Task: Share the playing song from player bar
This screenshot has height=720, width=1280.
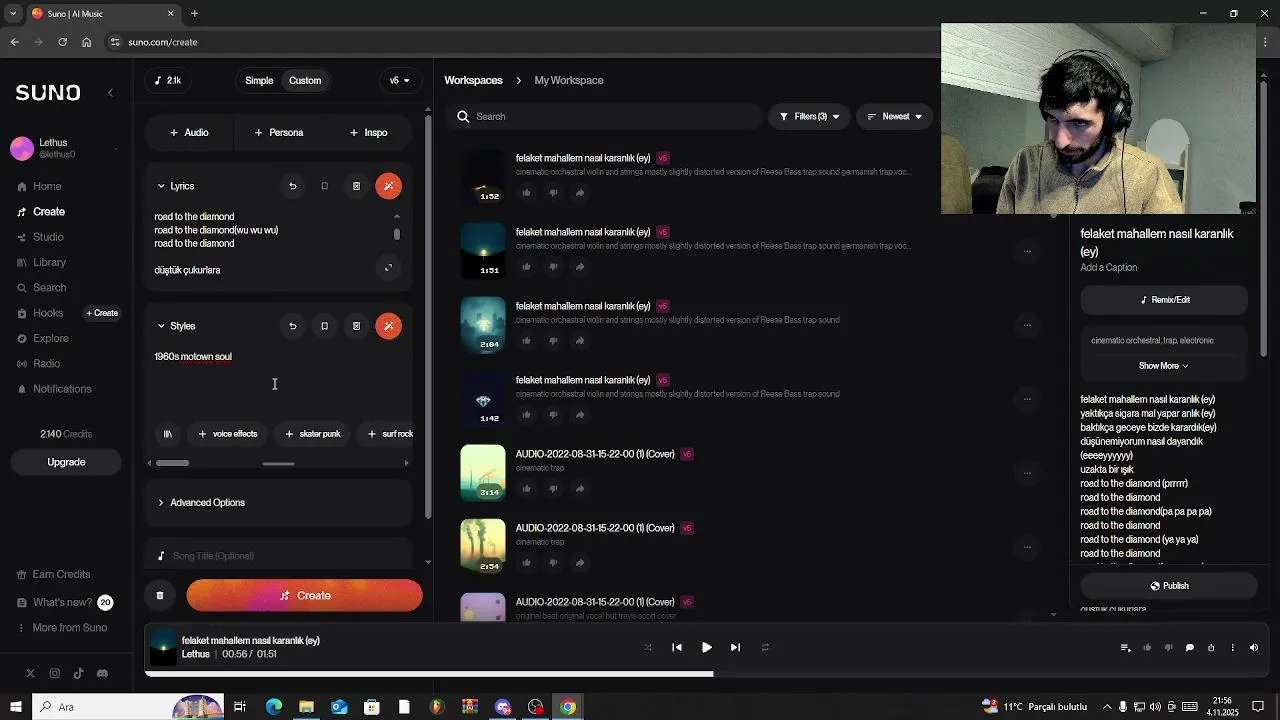Action: pos(1211,647)
